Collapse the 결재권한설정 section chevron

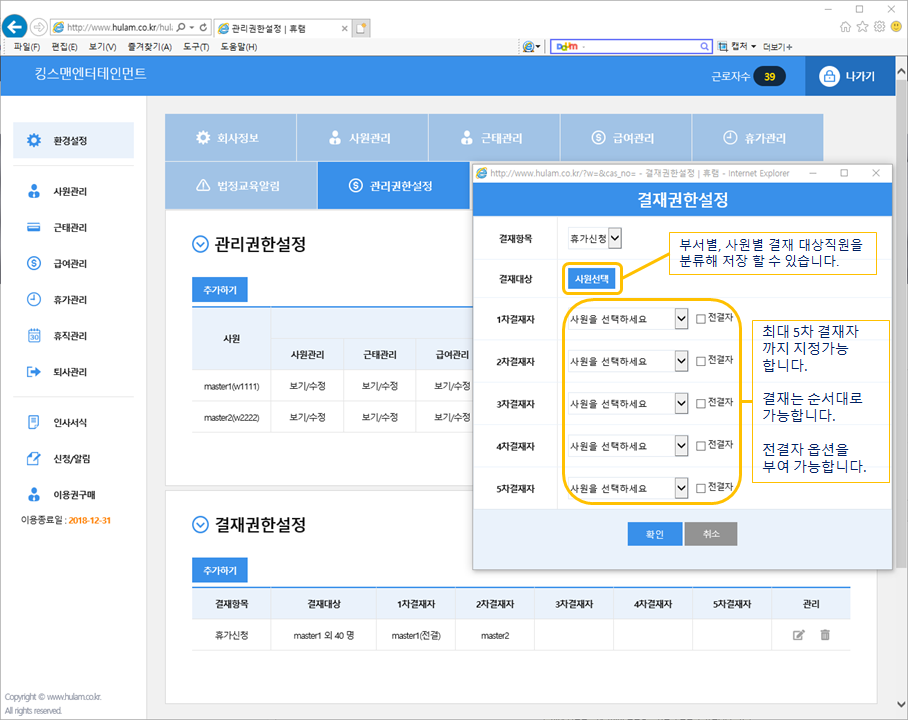click(x=199, y=525)
